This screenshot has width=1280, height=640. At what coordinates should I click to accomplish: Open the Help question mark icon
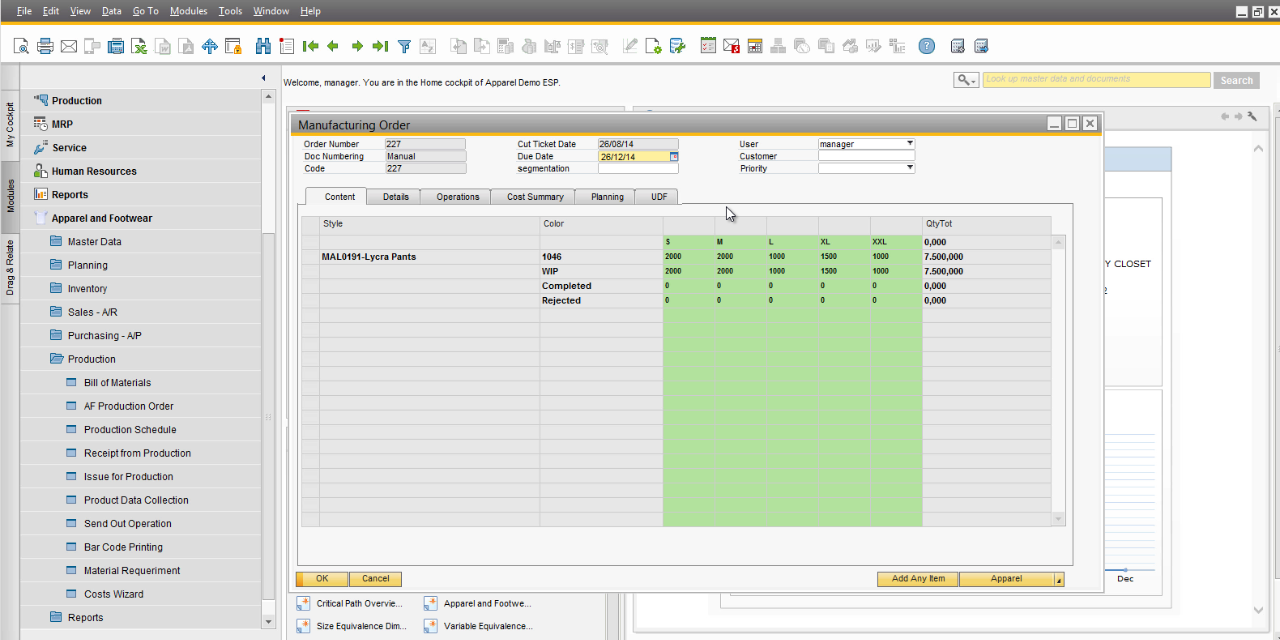[x=927, y=46]
